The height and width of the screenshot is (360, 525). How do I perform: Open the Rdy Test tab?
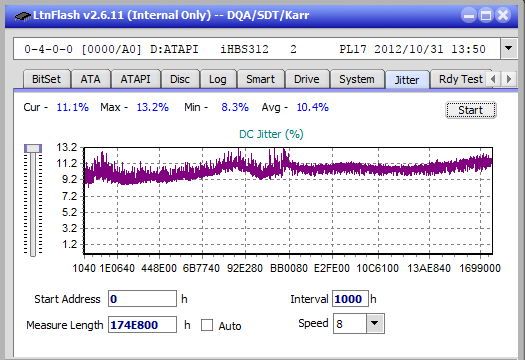(x=461, y=79)
